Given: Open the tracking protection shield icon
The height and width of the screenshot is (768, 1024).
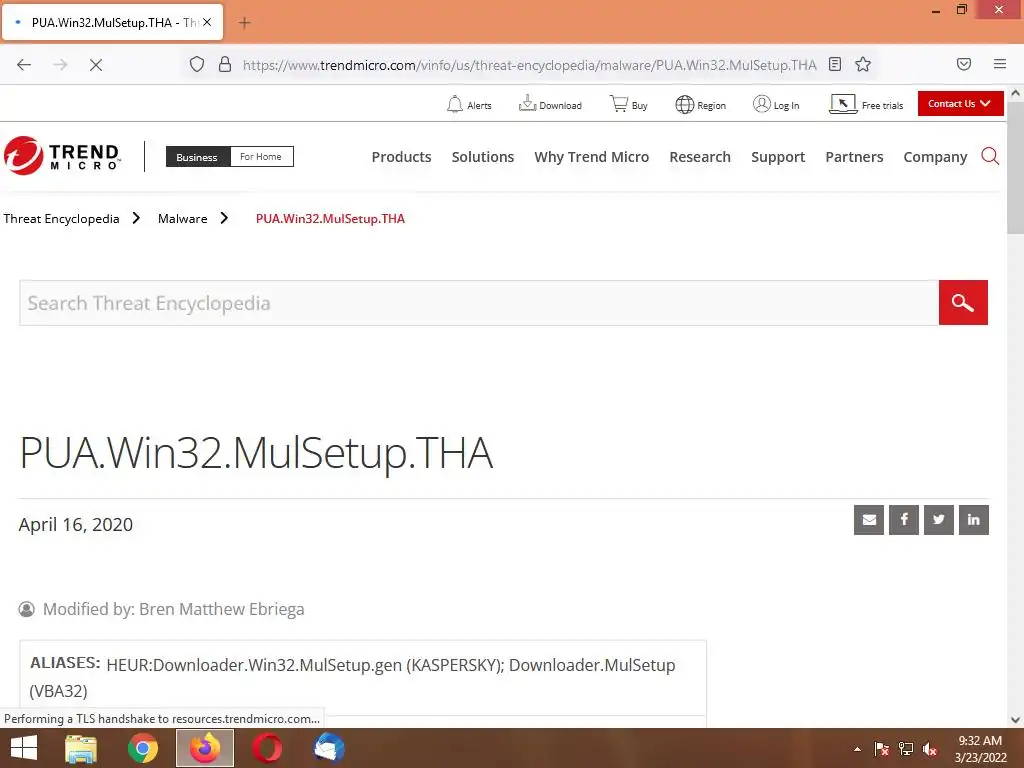Looking at the screenshot, I should tap(197, 65).
